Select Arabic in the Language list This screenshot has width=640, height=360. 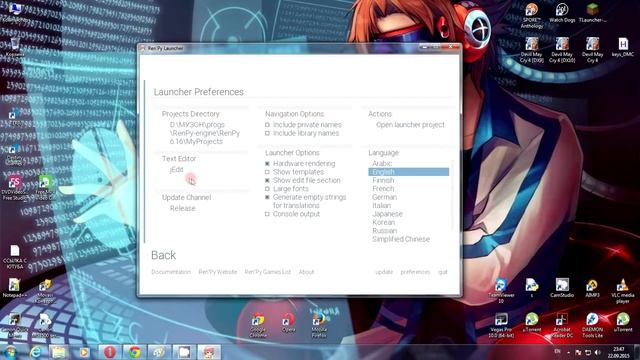(x=382, y=163)
